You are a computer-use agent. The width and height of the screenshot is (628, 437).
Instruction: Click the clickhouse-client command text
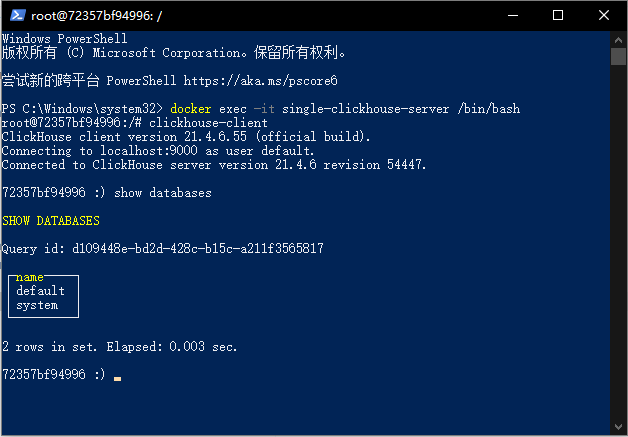(208, 123)
